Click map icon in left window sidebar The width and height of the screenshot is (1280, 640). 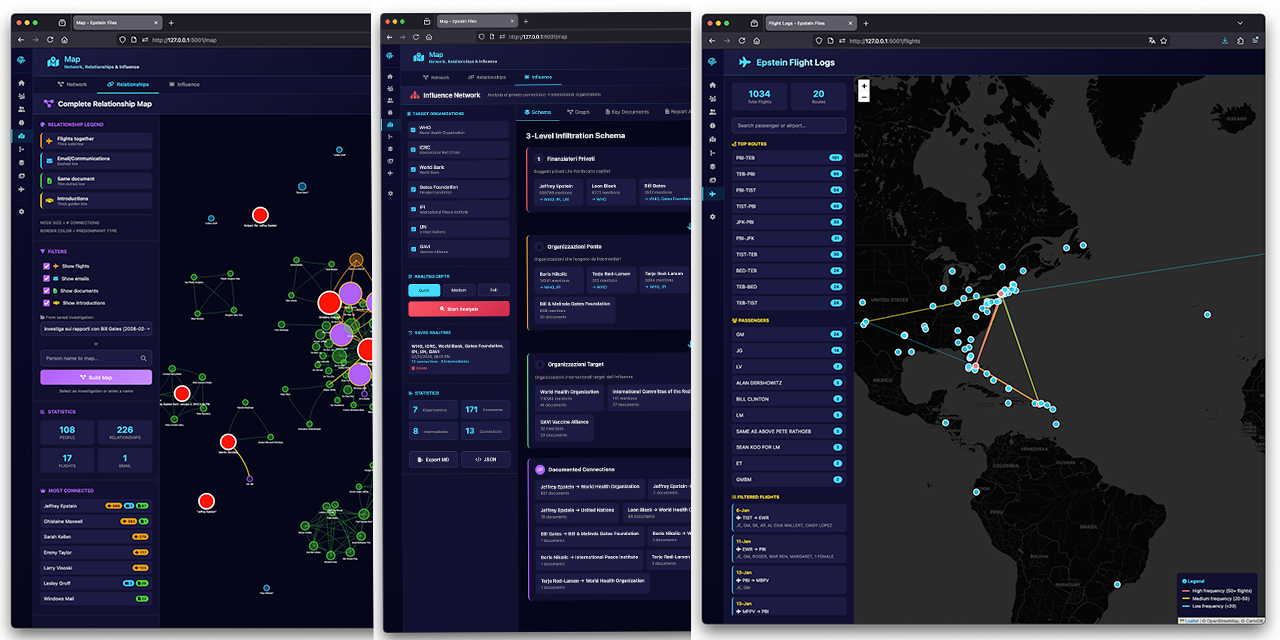click(21, 135)
